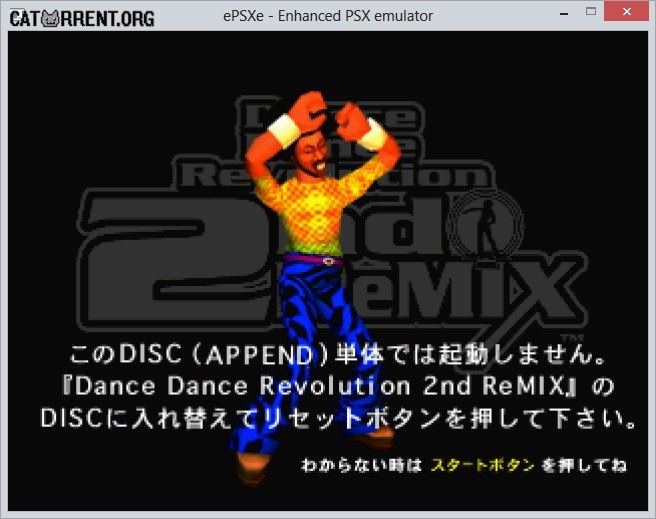Click the 'このDISC (APPEND)' message line
656x519 pixels.
338,355
